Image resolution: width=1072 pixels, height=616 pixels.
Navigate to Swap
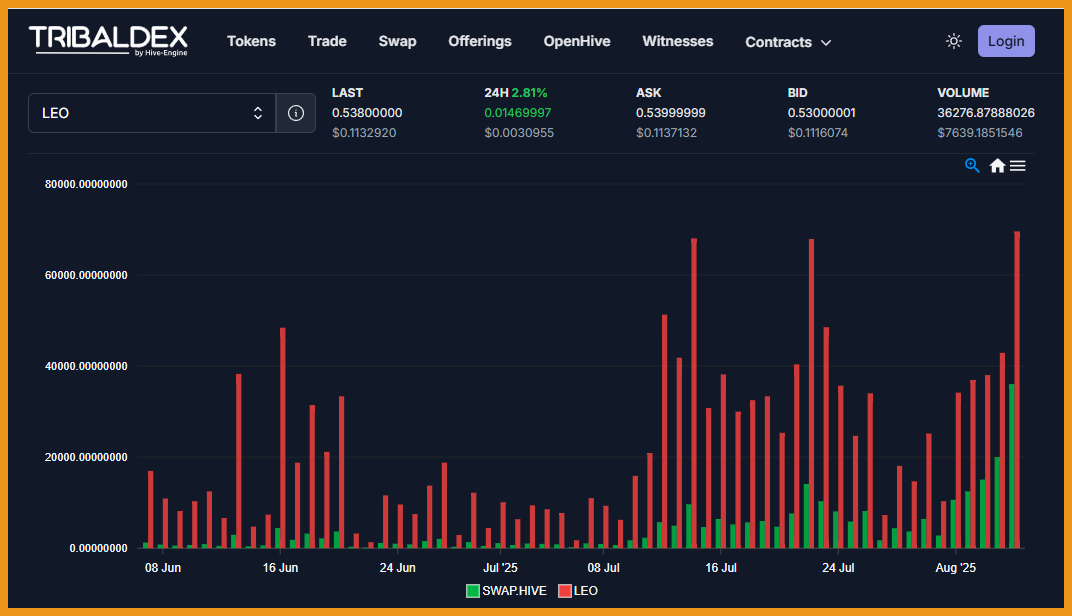point(397,41)
